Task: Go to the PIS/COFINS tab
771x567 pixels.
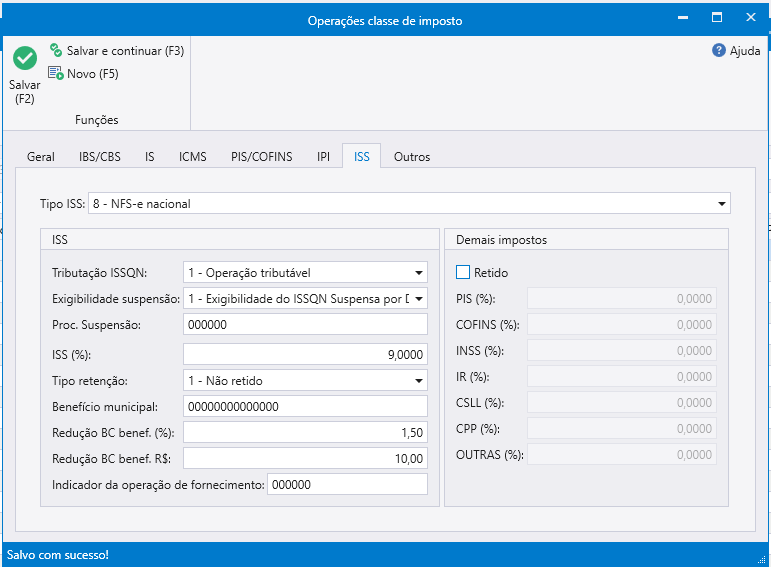Action: tap(261, 157)
